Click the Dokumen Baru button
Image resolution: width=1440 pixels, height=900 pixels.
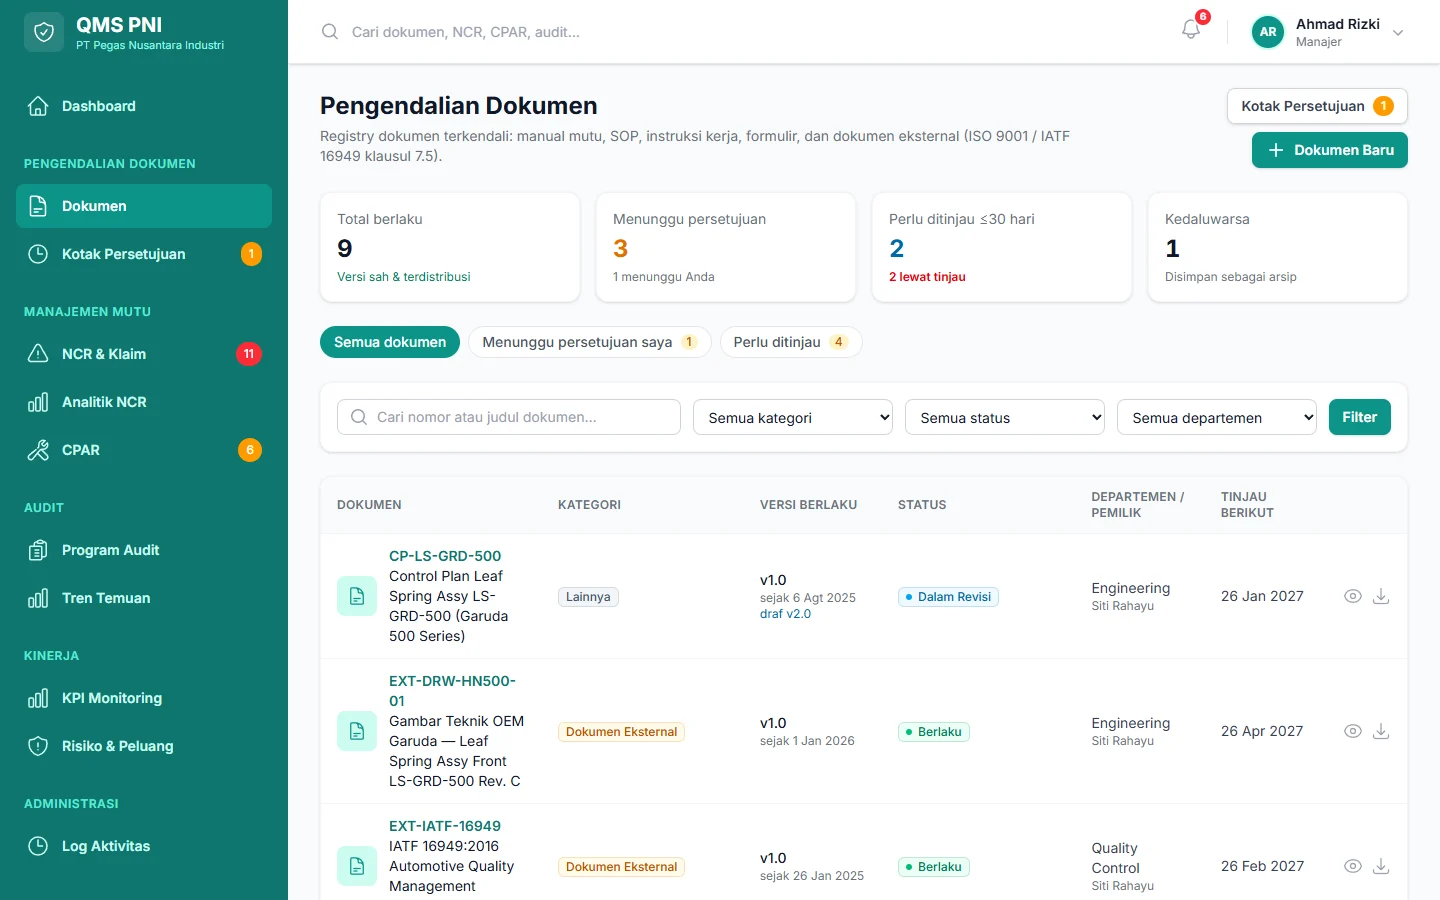click(x=1330, y=150)
